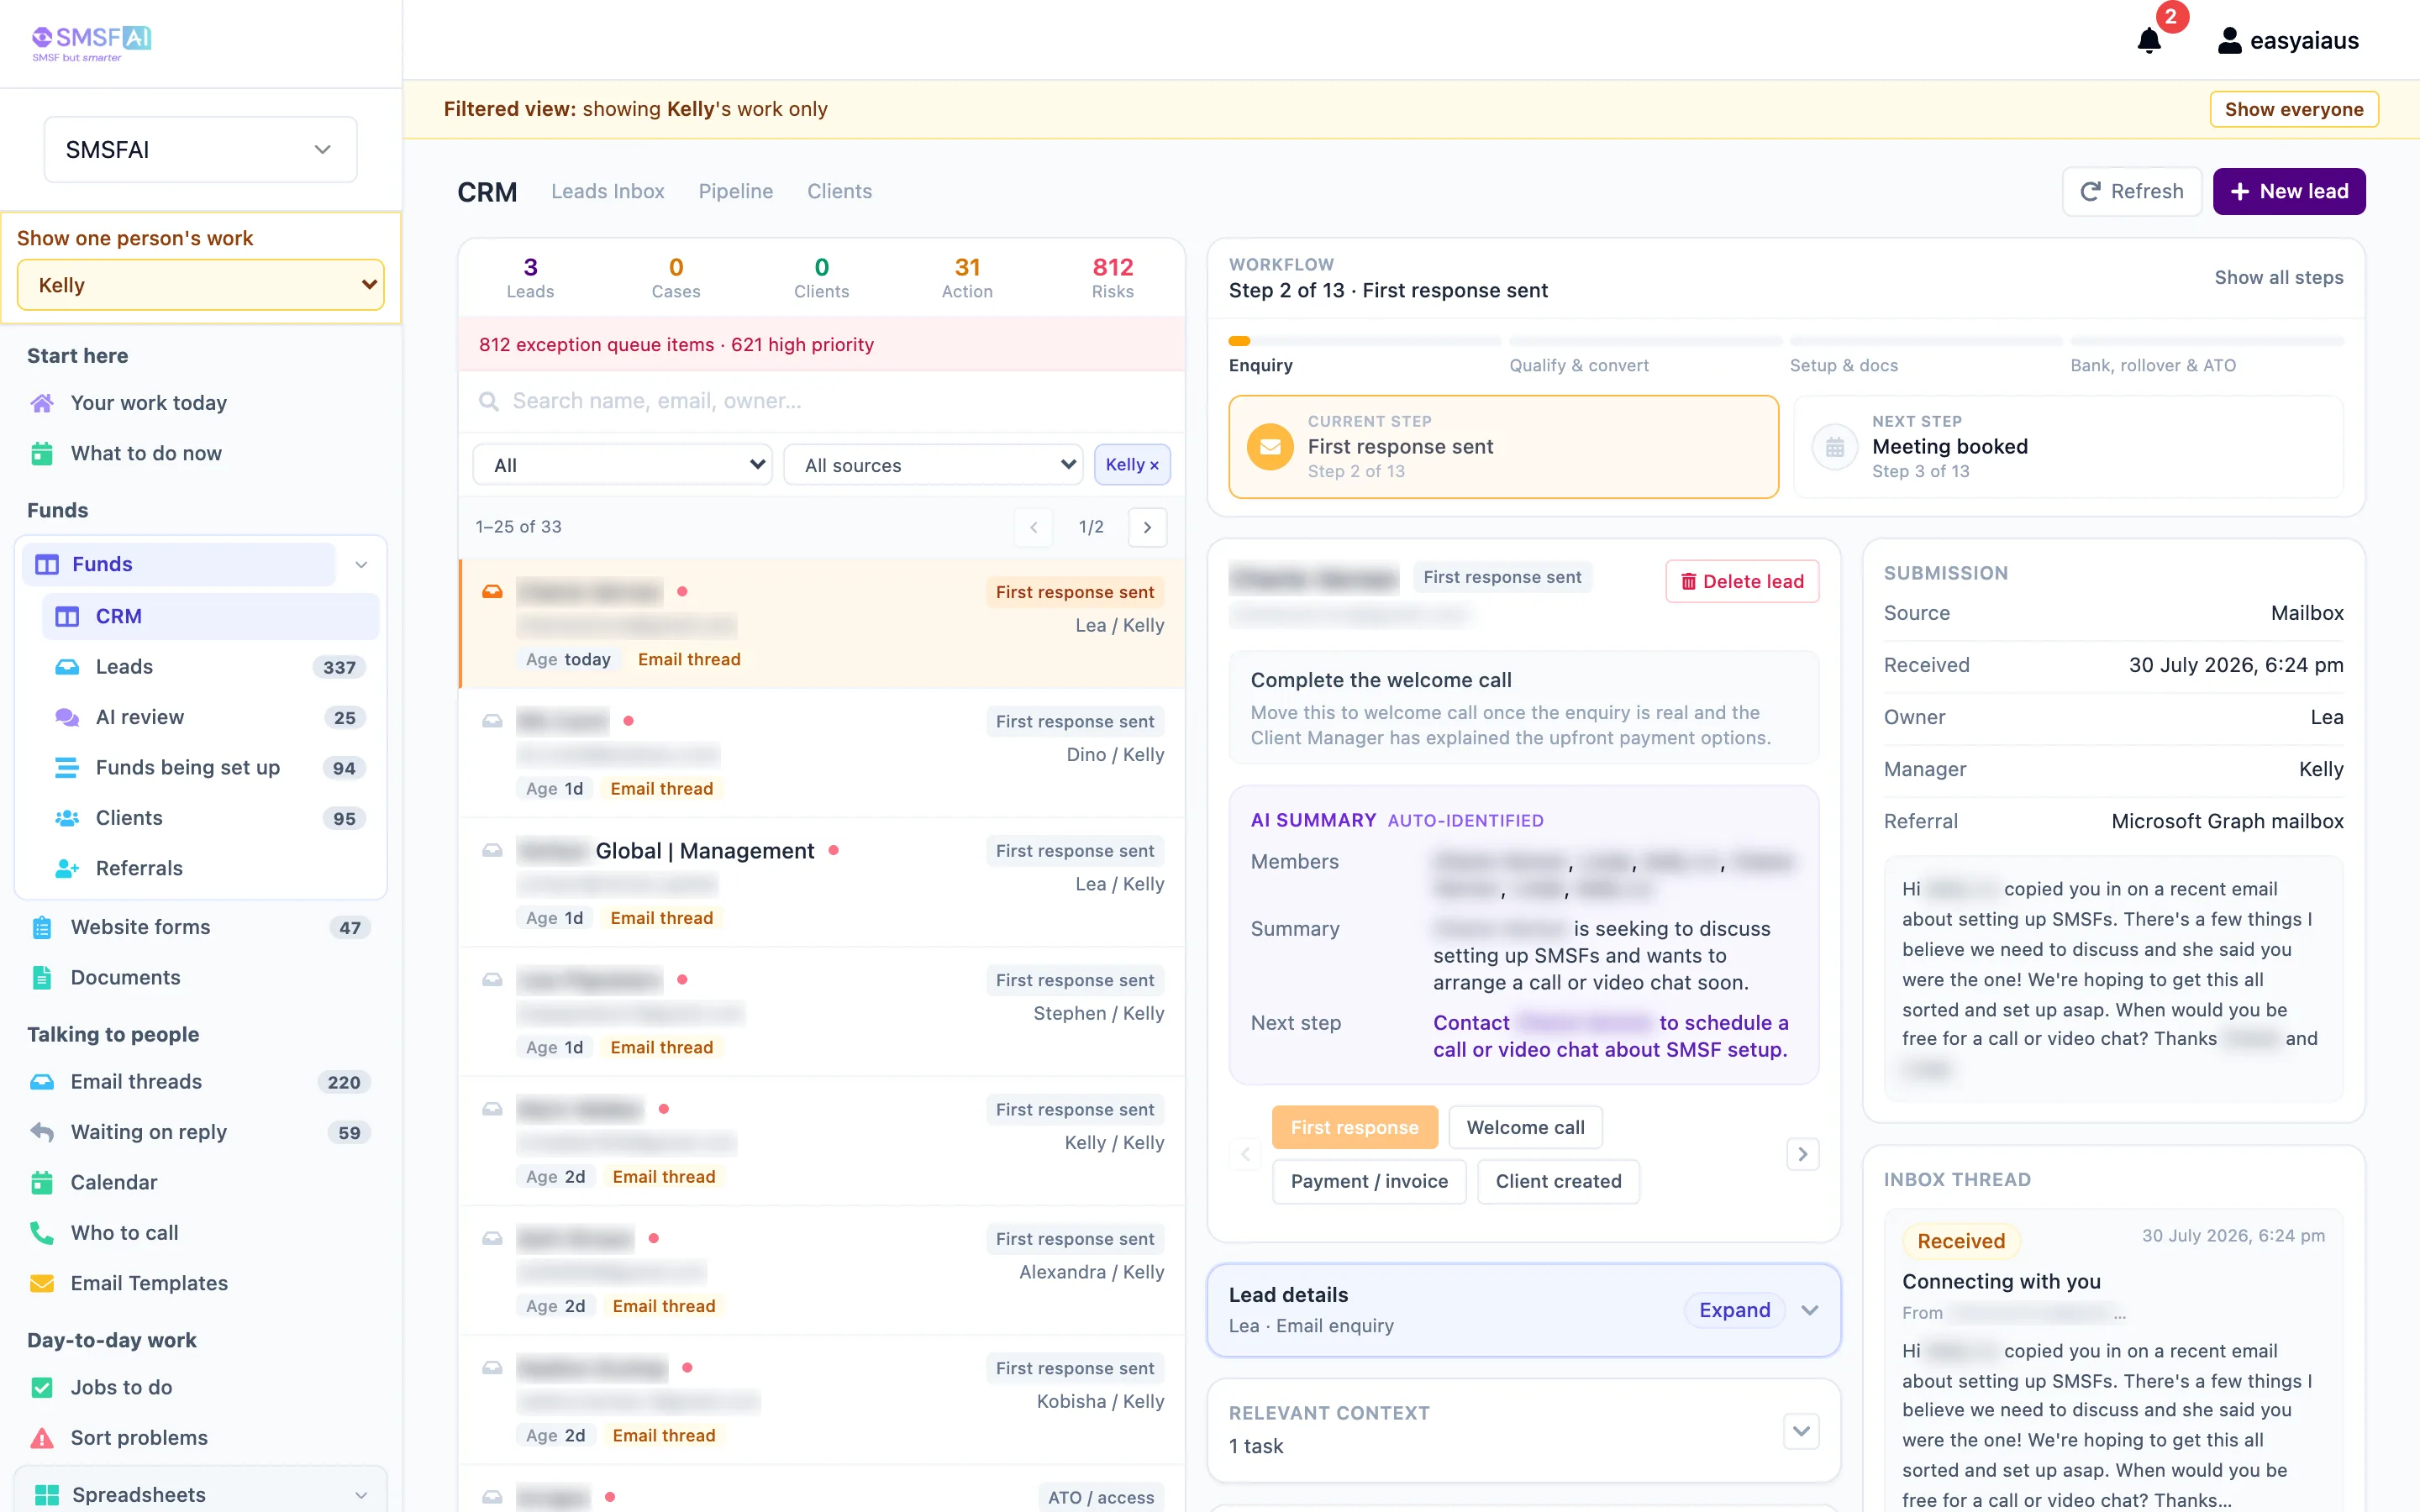The height and width of the screenshot is (1512, 2420).
Task: Click the Expand button in Lead details
Action: point(1734,1310)
